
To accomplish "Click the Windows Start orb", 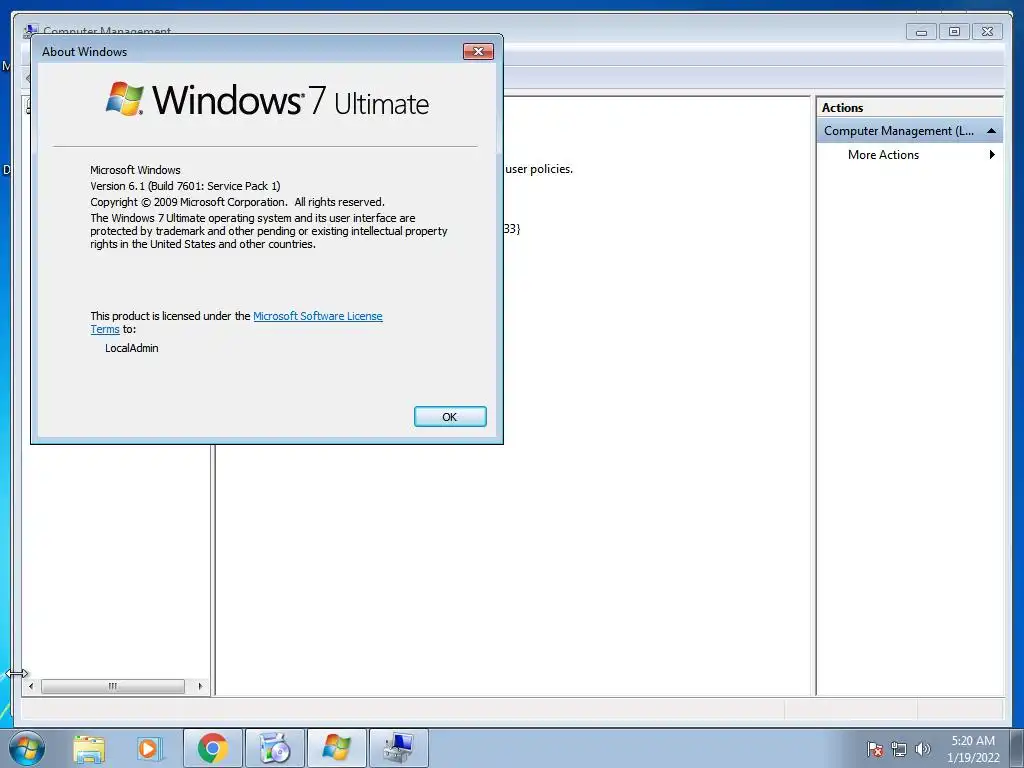I will 27,748.
